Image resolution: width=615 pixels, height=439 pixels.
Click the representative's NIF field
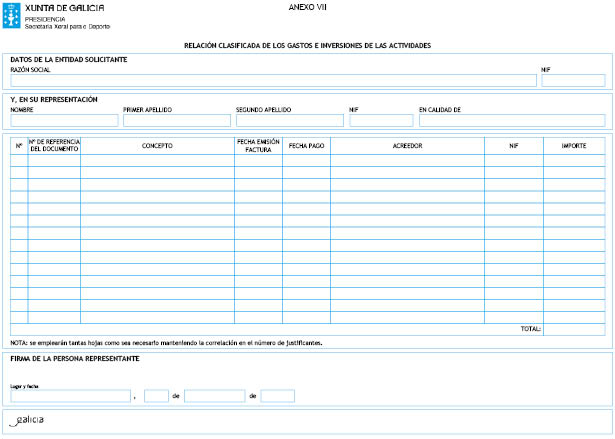pyautogui.click(x=381, y=121)
